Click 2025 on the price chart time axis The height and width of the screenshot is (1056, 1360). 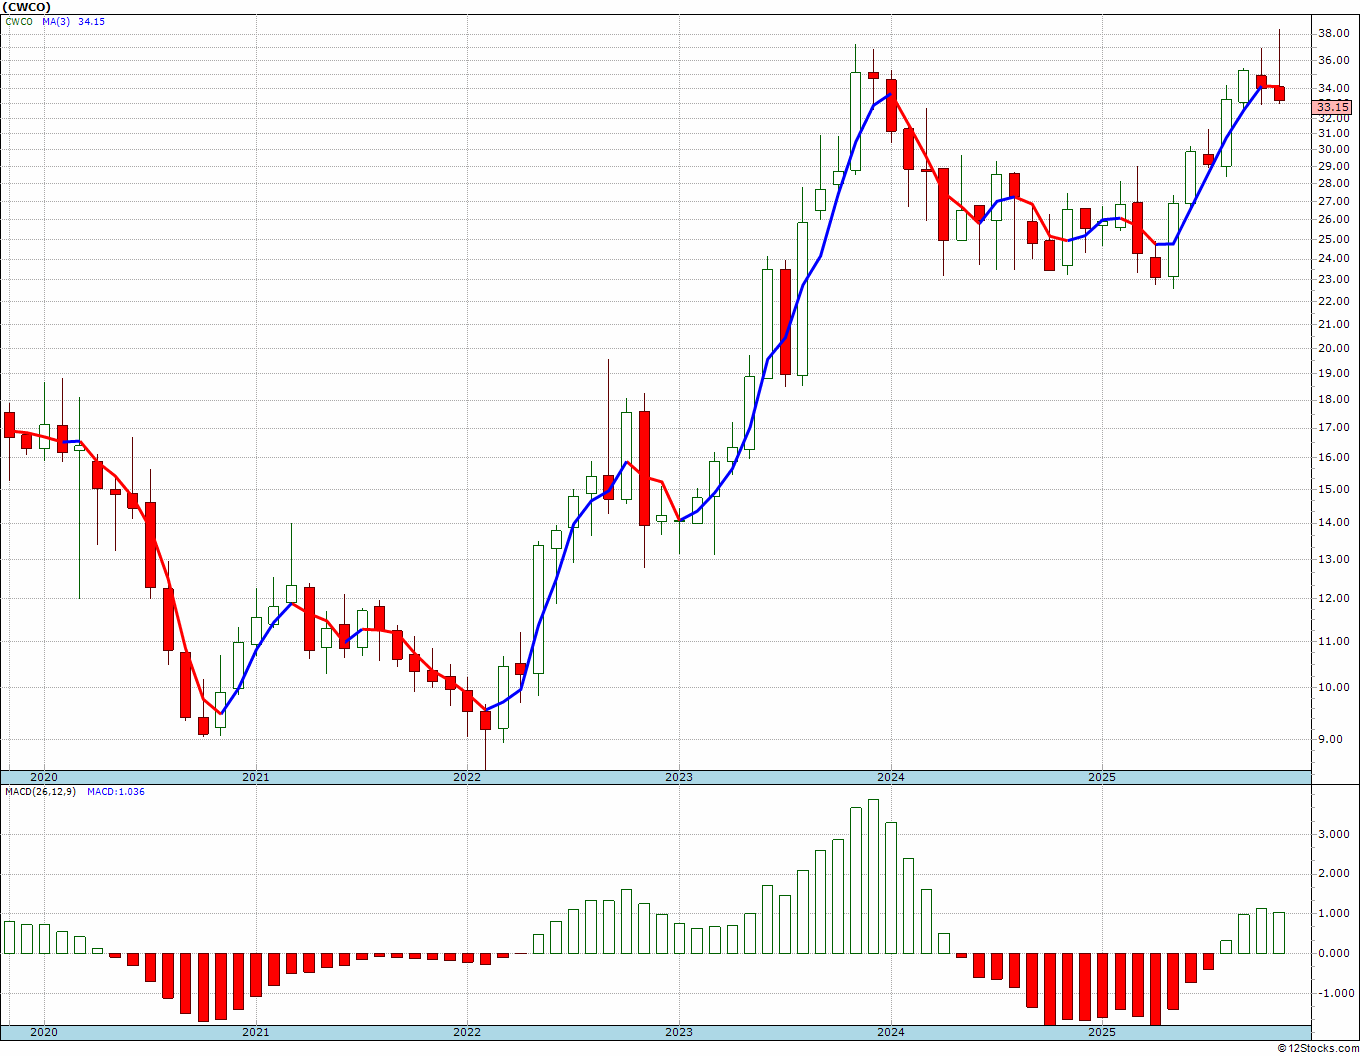point(1102,777)
